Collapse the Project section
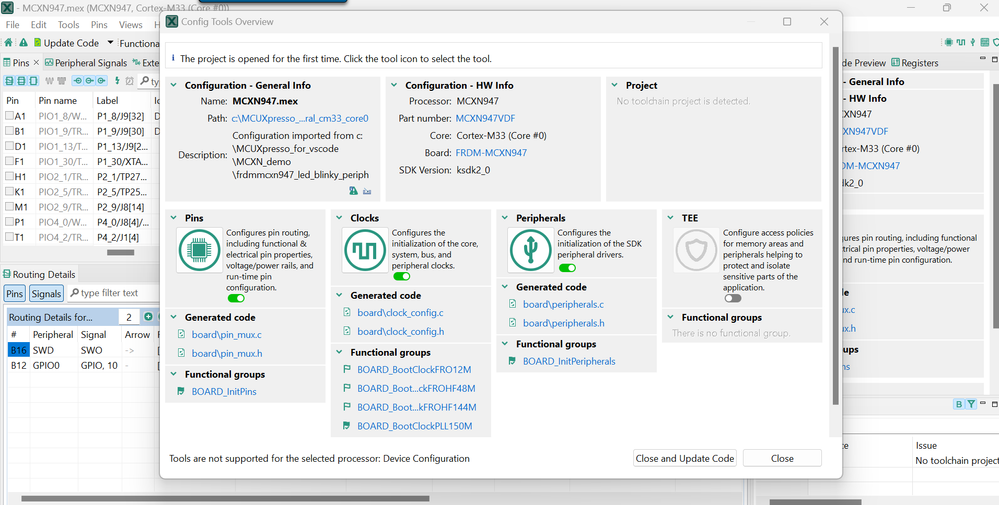Viewport: 999px width, 505px height. click(614, 85)
